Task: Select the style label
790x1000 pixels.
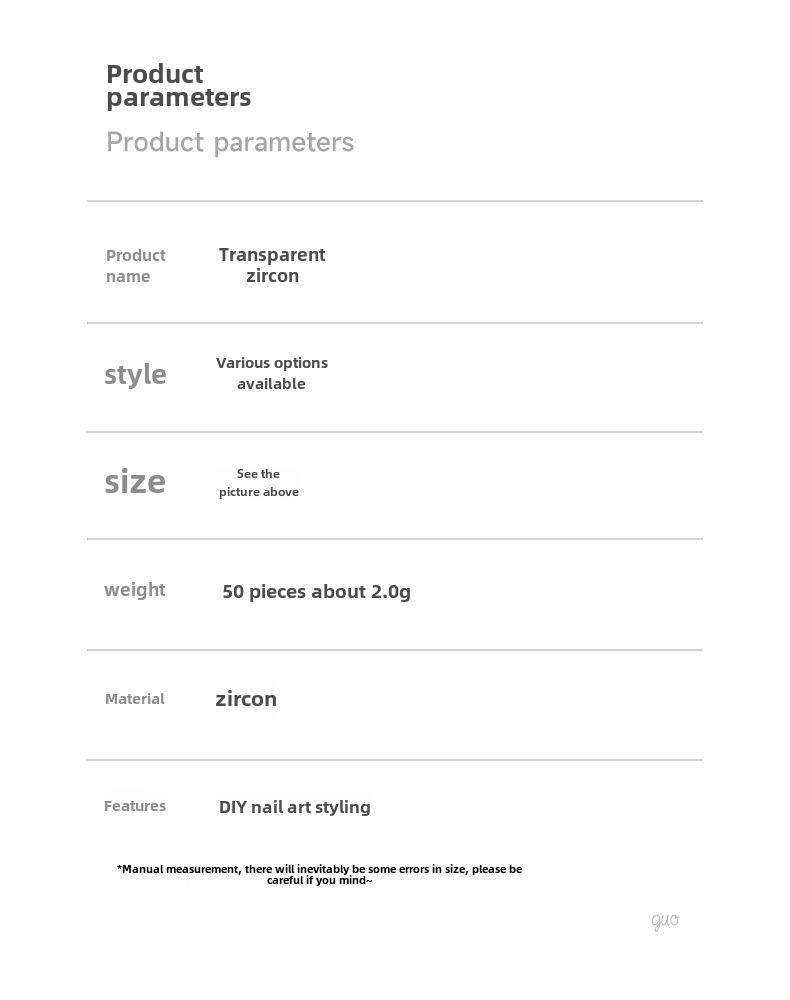Action: [135, 374]
